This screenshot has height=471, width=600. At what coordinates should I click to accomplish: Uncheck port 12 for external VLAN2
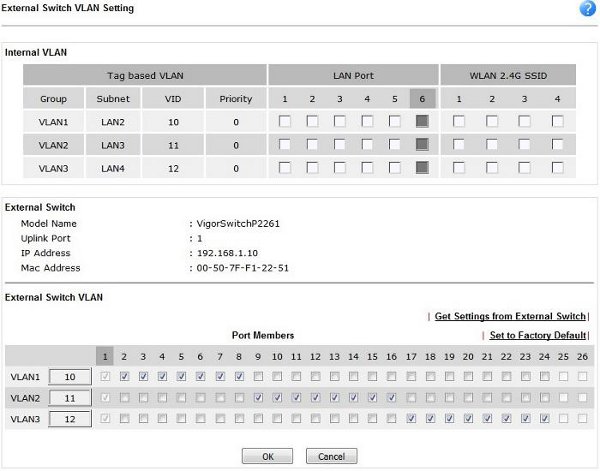pyautogui.click(x=315, y=398)
